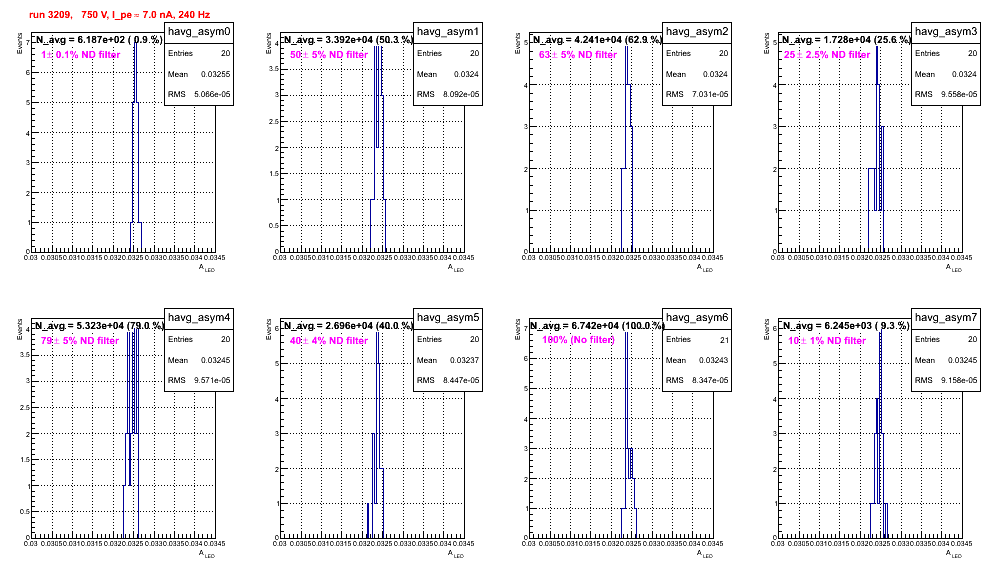Click the red run 3209 header text

click(119, 15)
